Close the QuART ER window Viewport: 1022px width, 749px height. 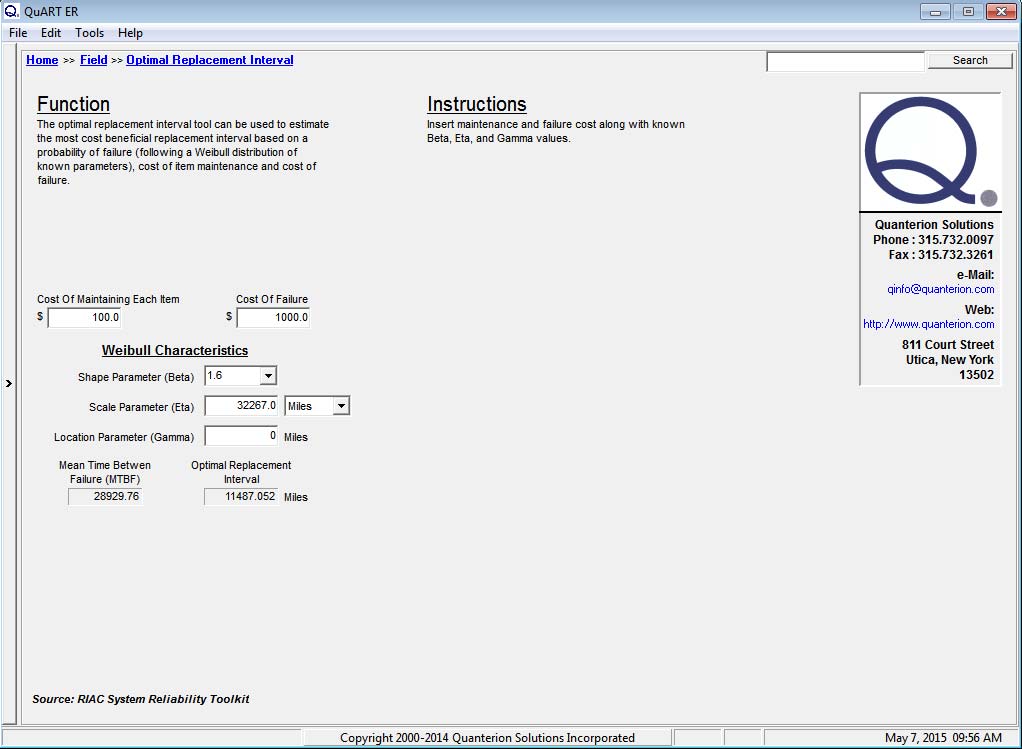tap(1001, 12)
